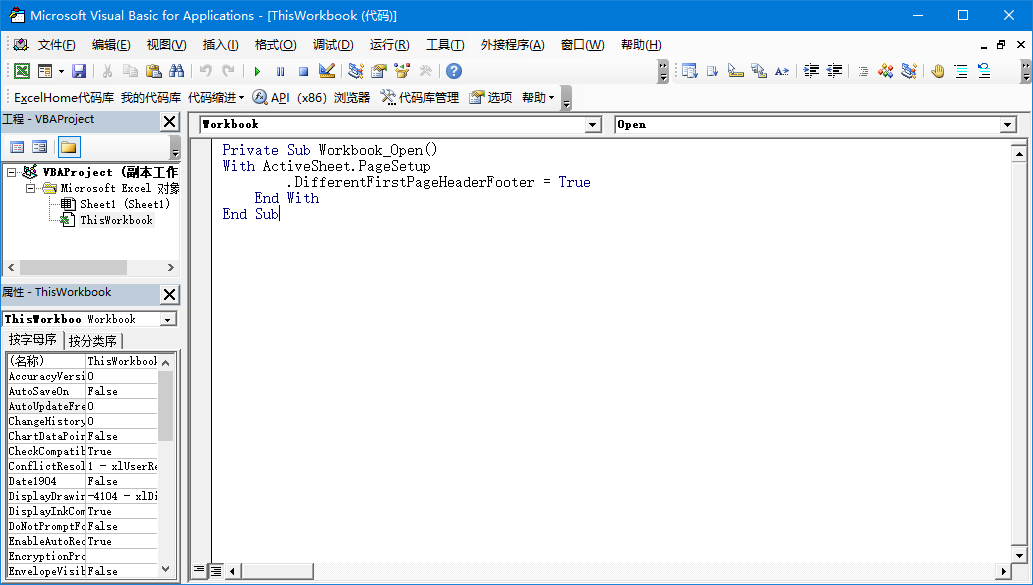Switch to the 按分类序 tab
The width and height of the screenshot is (1033, 585).
93,341
